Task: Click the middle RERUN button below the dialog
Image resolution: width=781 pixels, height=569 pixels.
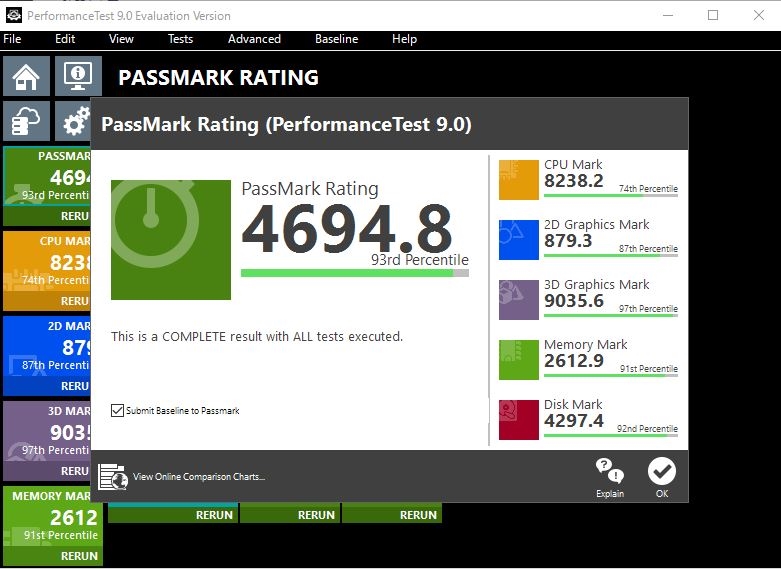Action: [x=290, y=515]
